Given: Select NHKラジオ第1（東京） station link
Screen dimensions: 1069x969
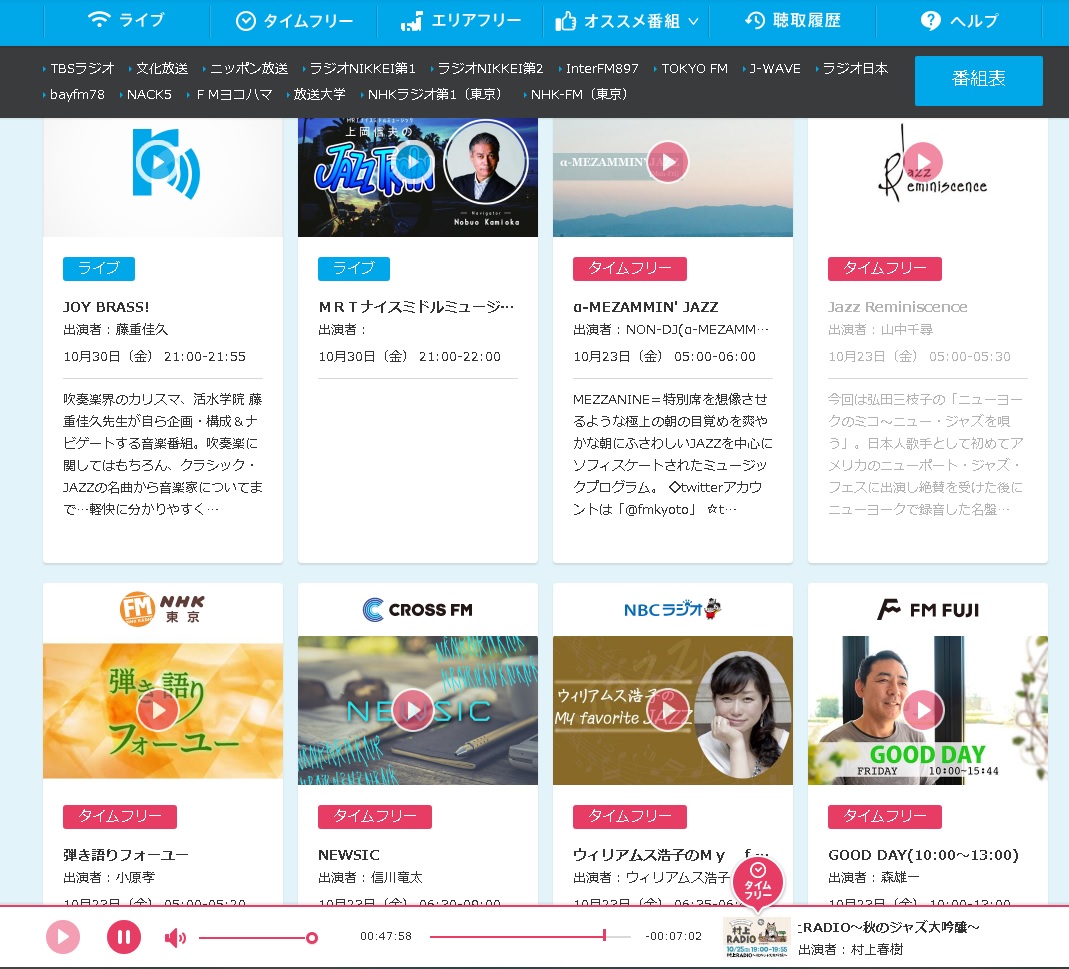Looking at the screenshot, I should [434, 94].
